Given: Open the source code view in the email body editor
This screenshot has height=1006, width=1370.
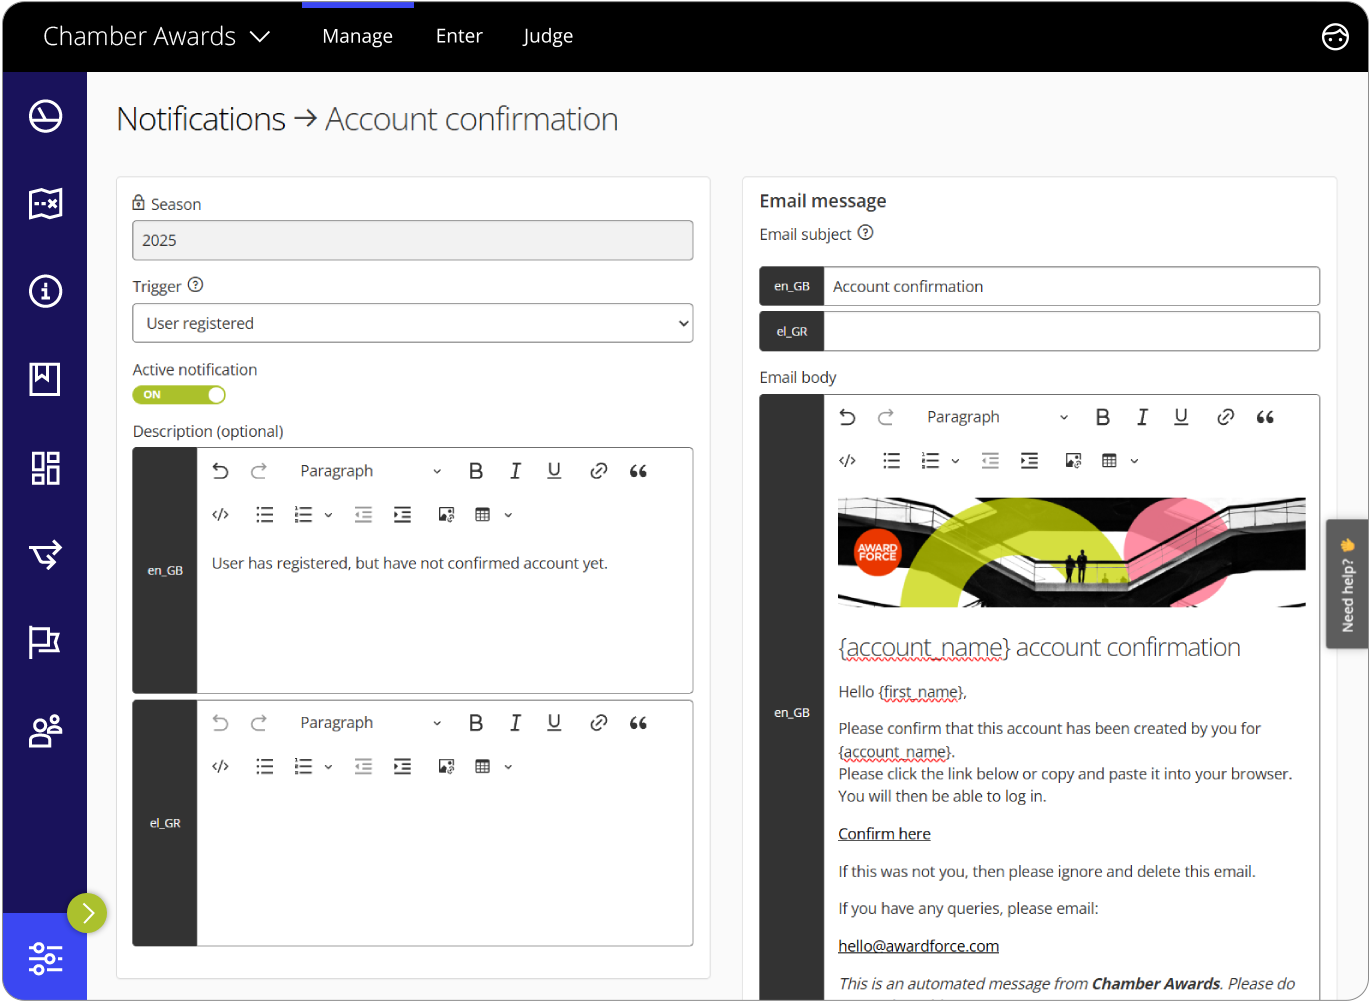Looking at the screenshot, I should click(847, 460).
